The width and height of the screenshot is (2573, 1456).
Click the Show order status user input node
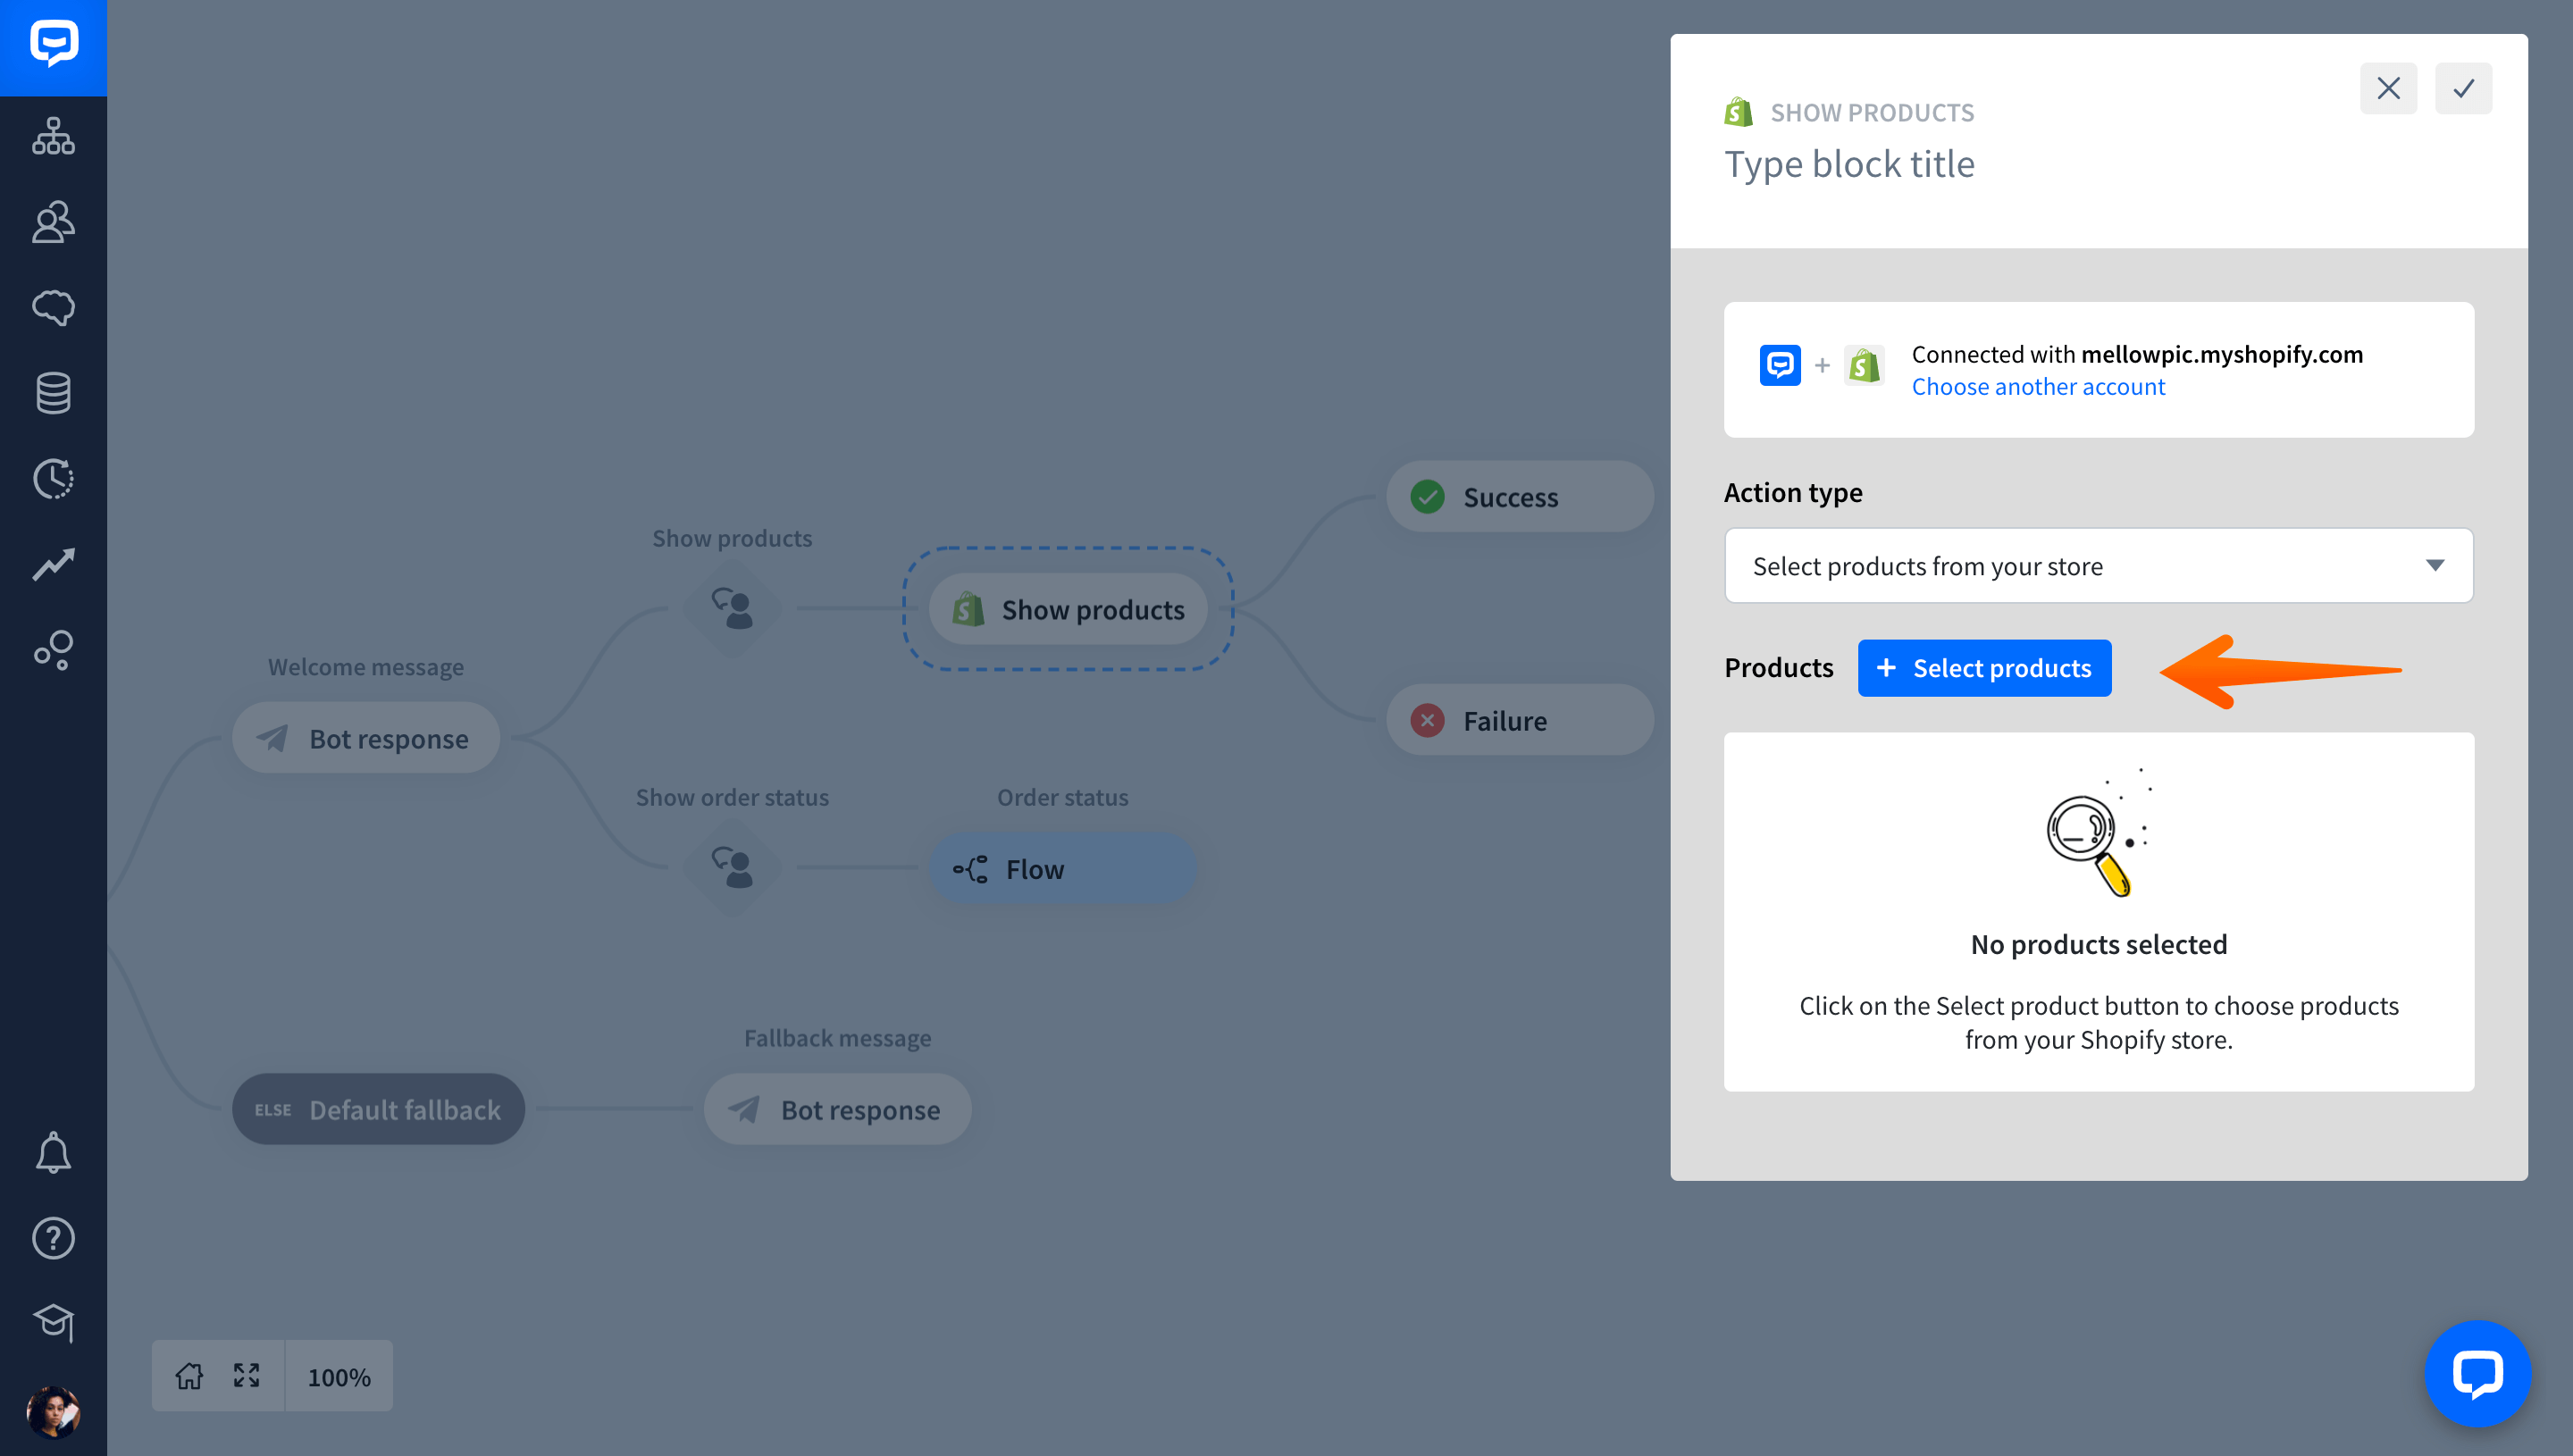732,867
